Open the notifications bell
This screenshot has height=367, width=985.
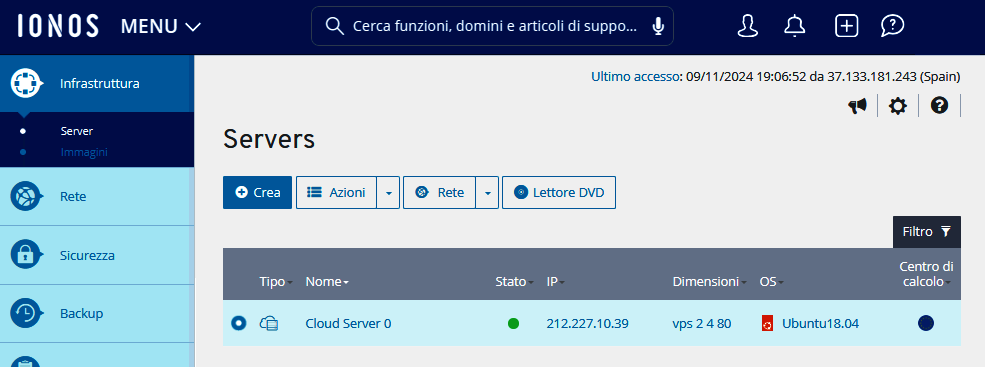(795, 26)
